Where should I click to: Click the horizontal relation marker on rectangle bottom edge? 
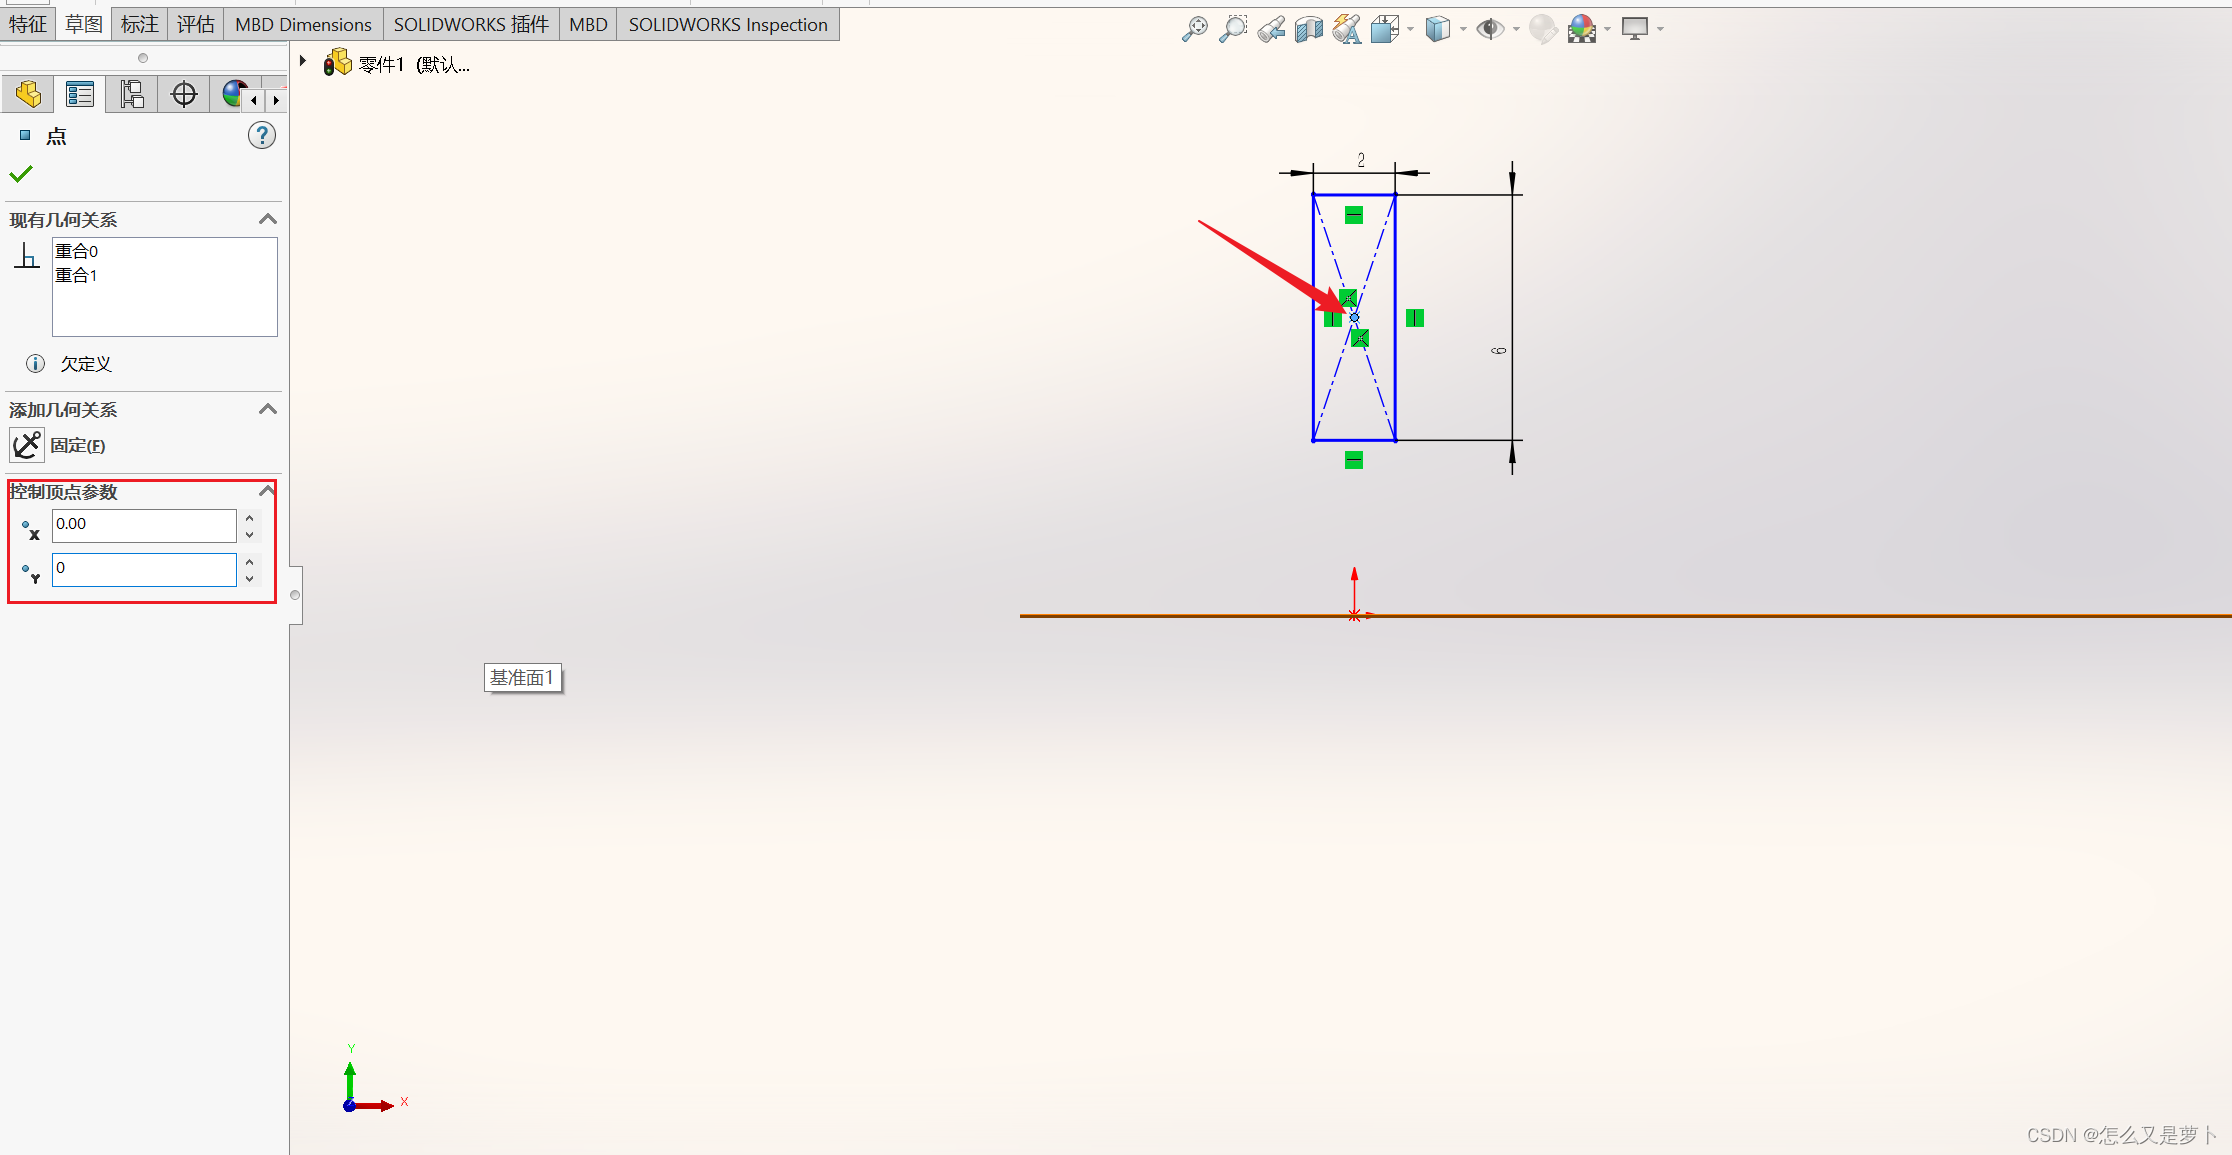pos(1354,460)
